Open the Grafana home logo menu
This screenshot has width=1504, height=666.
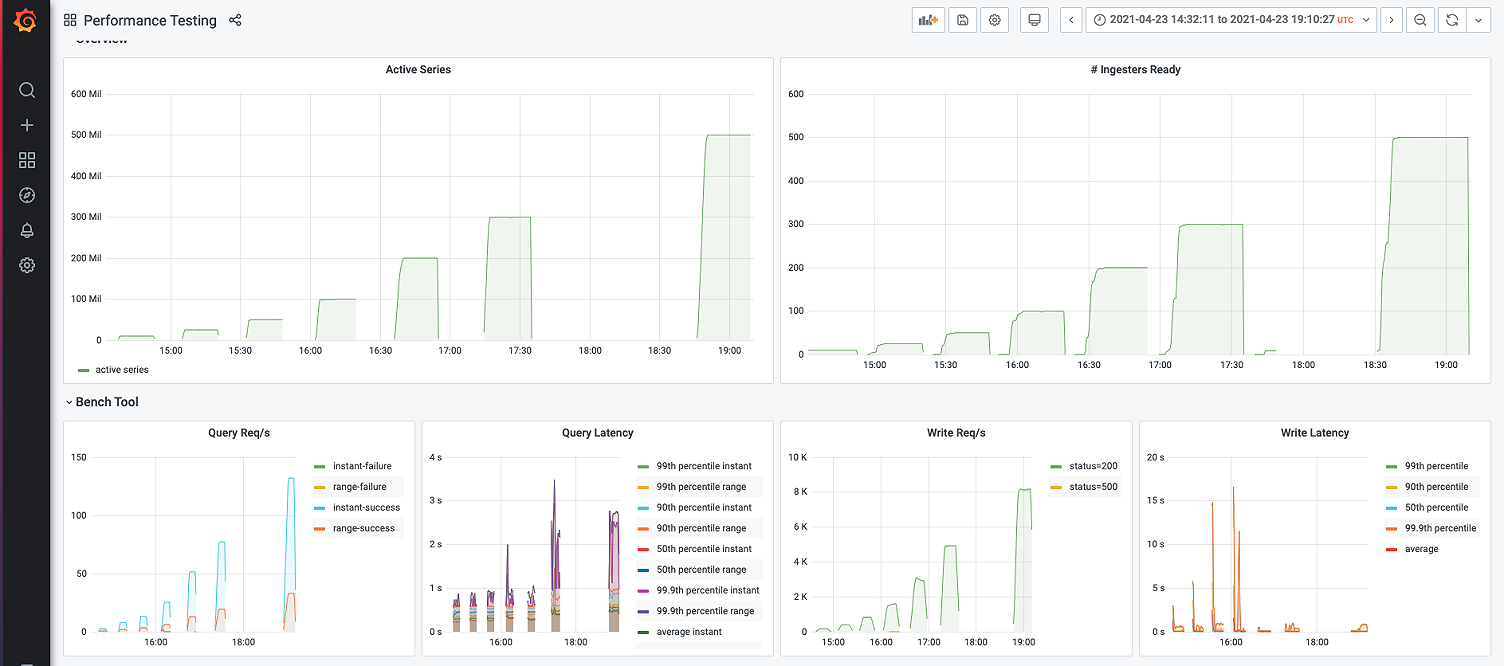click(26, 20)
